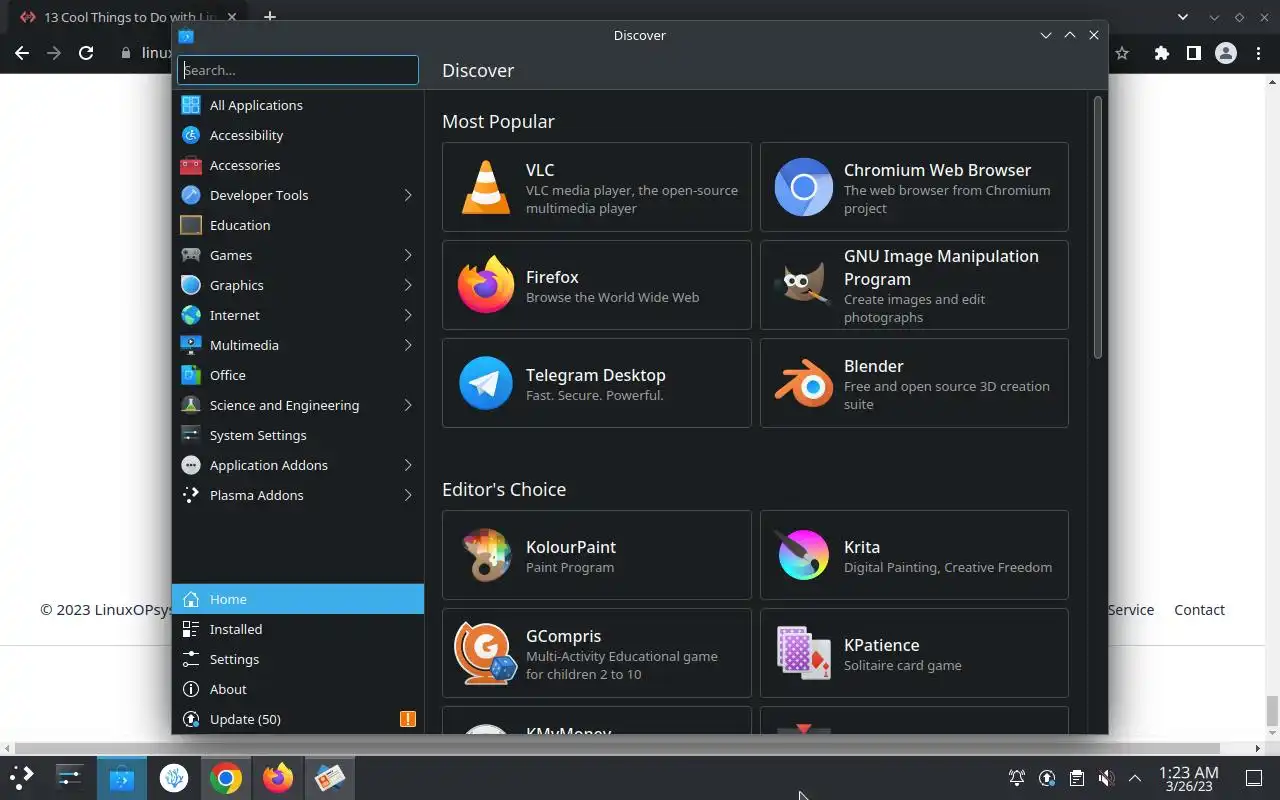Image resolution: width=1280 pixels, height=800 pixels.
Task: Open the About page
Action: [298, 689]
